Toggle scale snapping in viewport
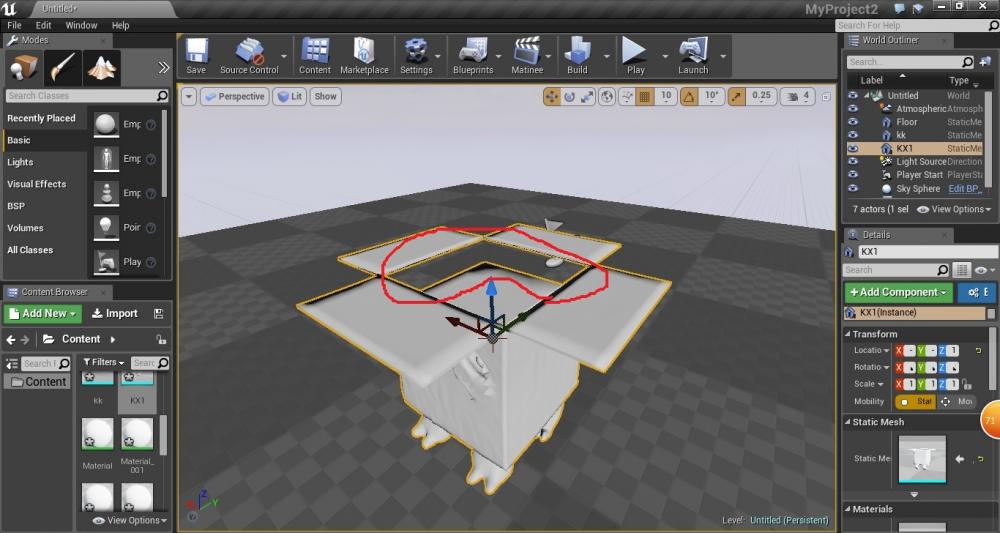Image resolution: width=1000 pixels, height=533 pixels. [737, 97]
